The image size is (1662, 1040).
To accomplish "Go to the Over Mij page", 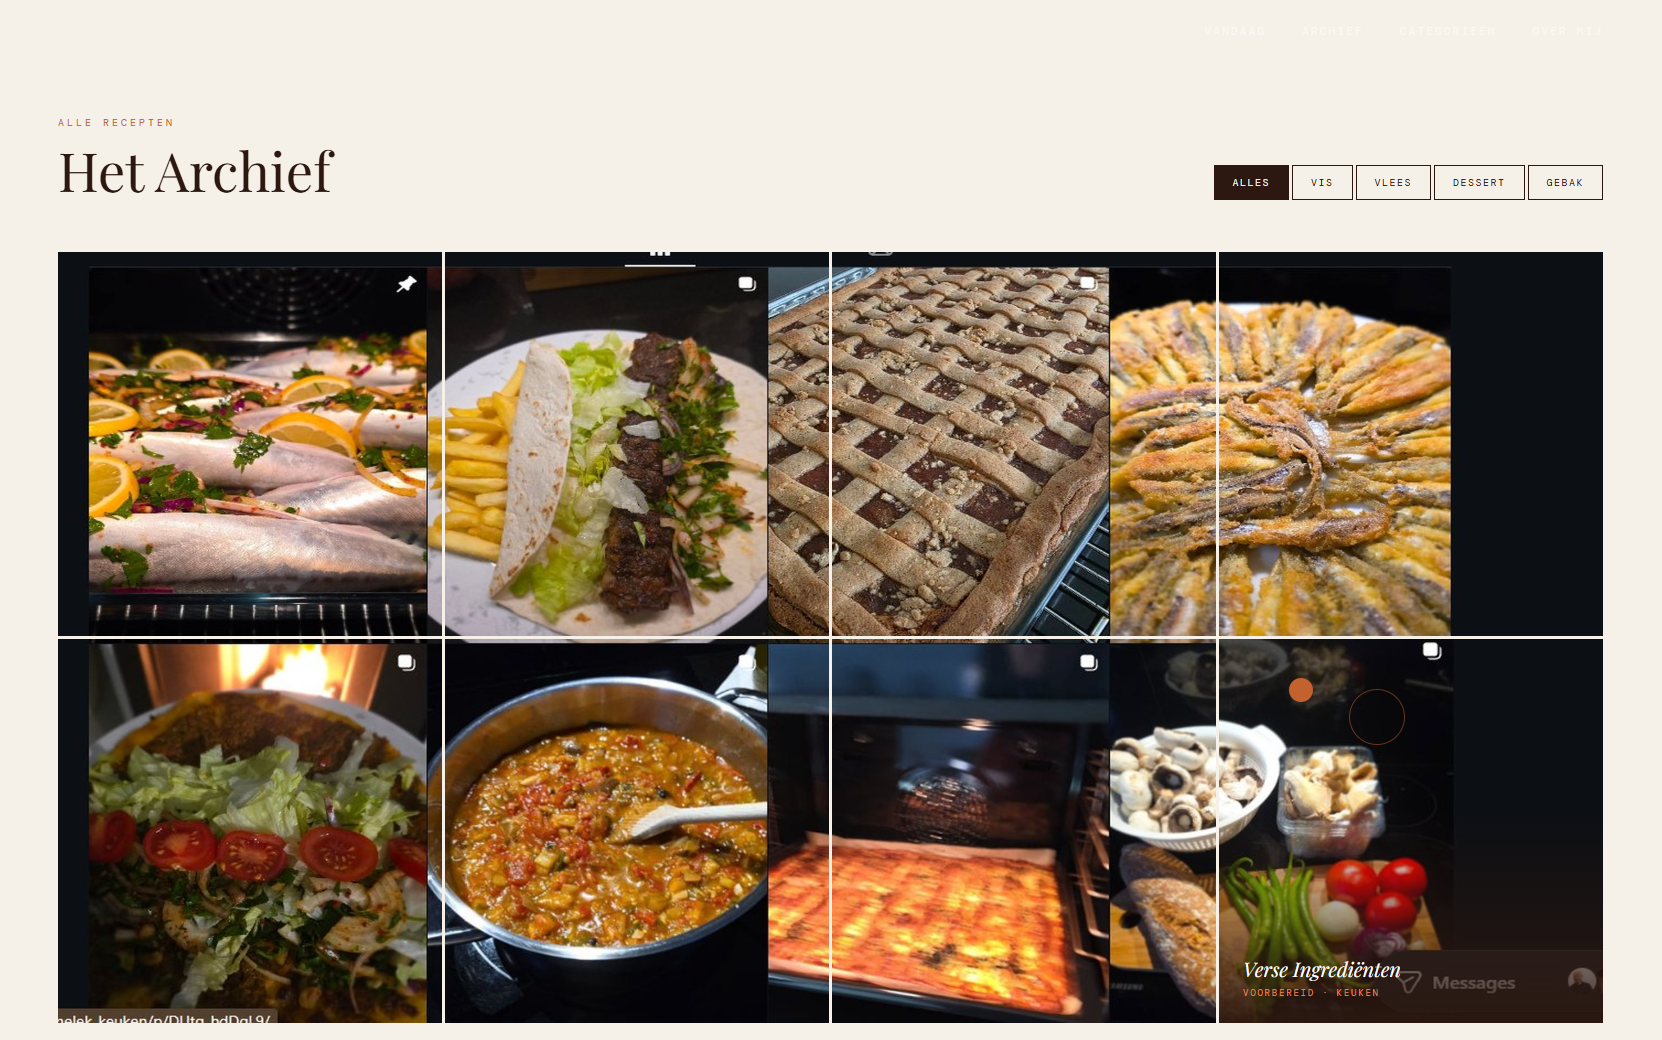I will tap(1567, 31).
